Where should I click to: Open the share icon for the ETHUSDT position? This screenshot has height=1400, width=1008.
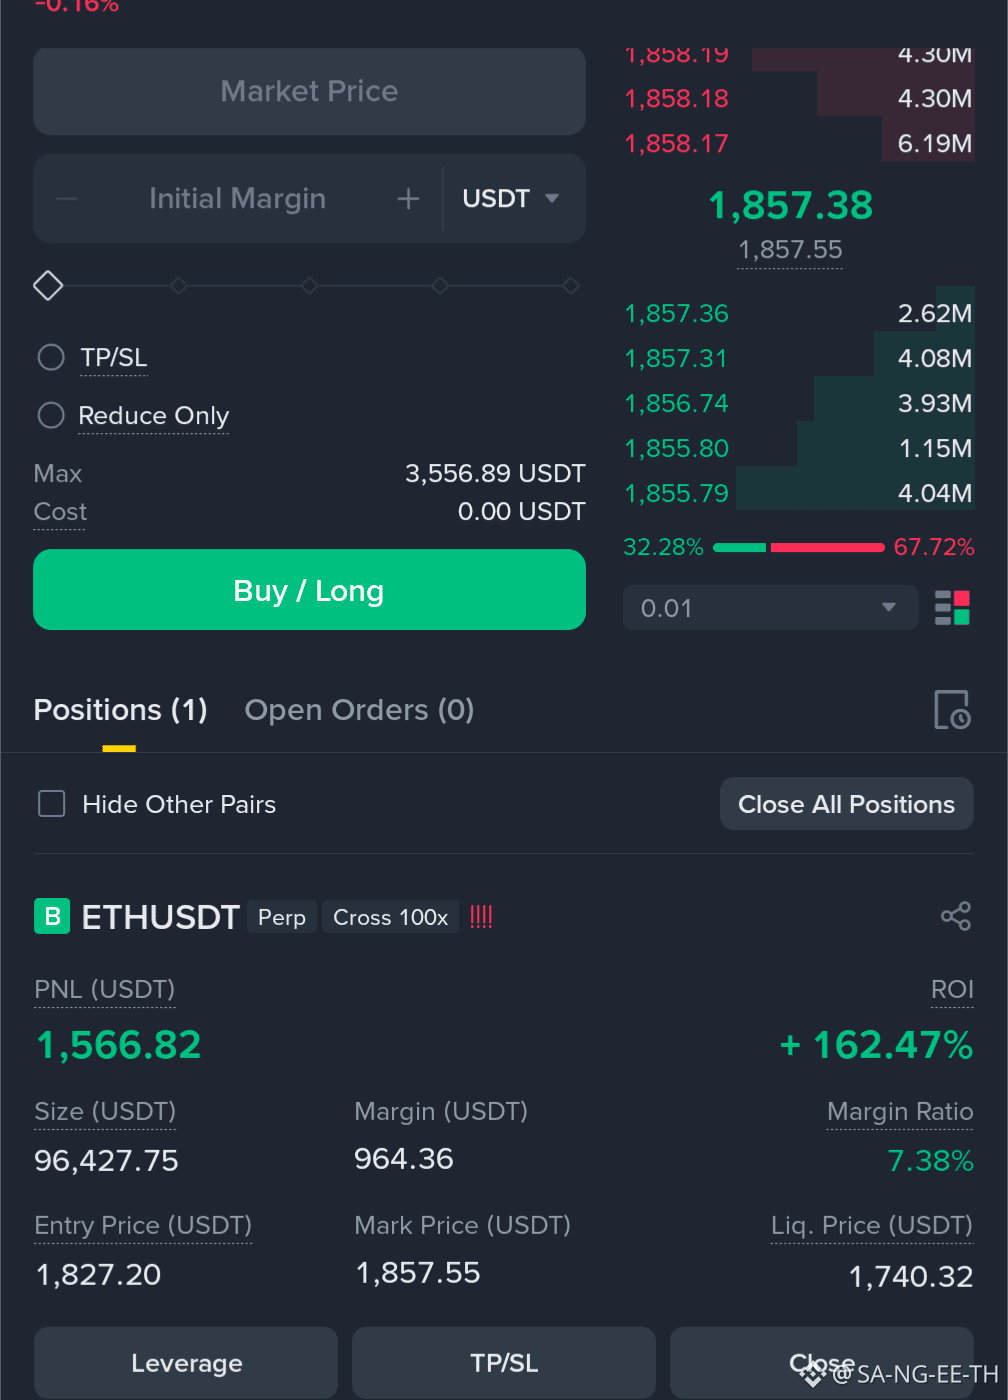click(x=956, y=916)
